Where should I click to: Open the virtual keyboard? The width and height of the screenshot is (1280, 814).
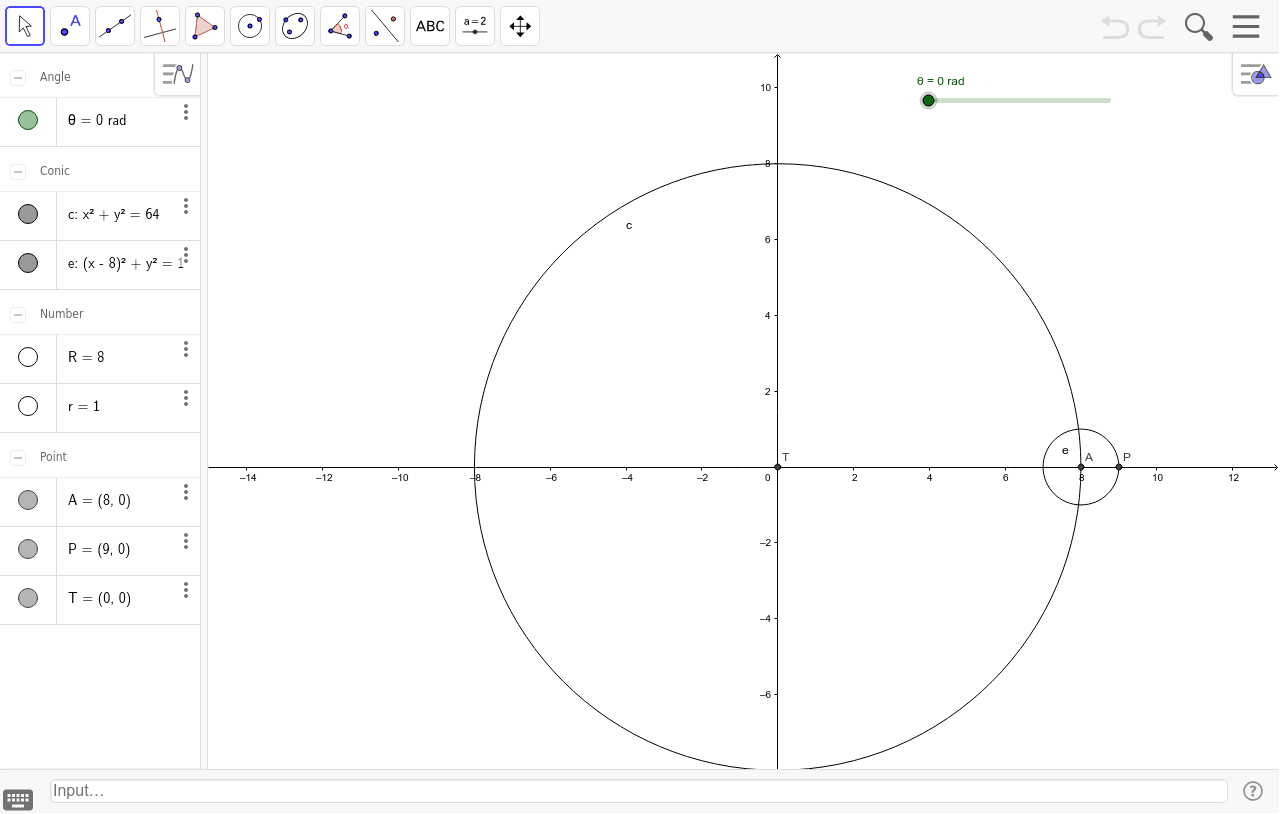pos(18,799)
